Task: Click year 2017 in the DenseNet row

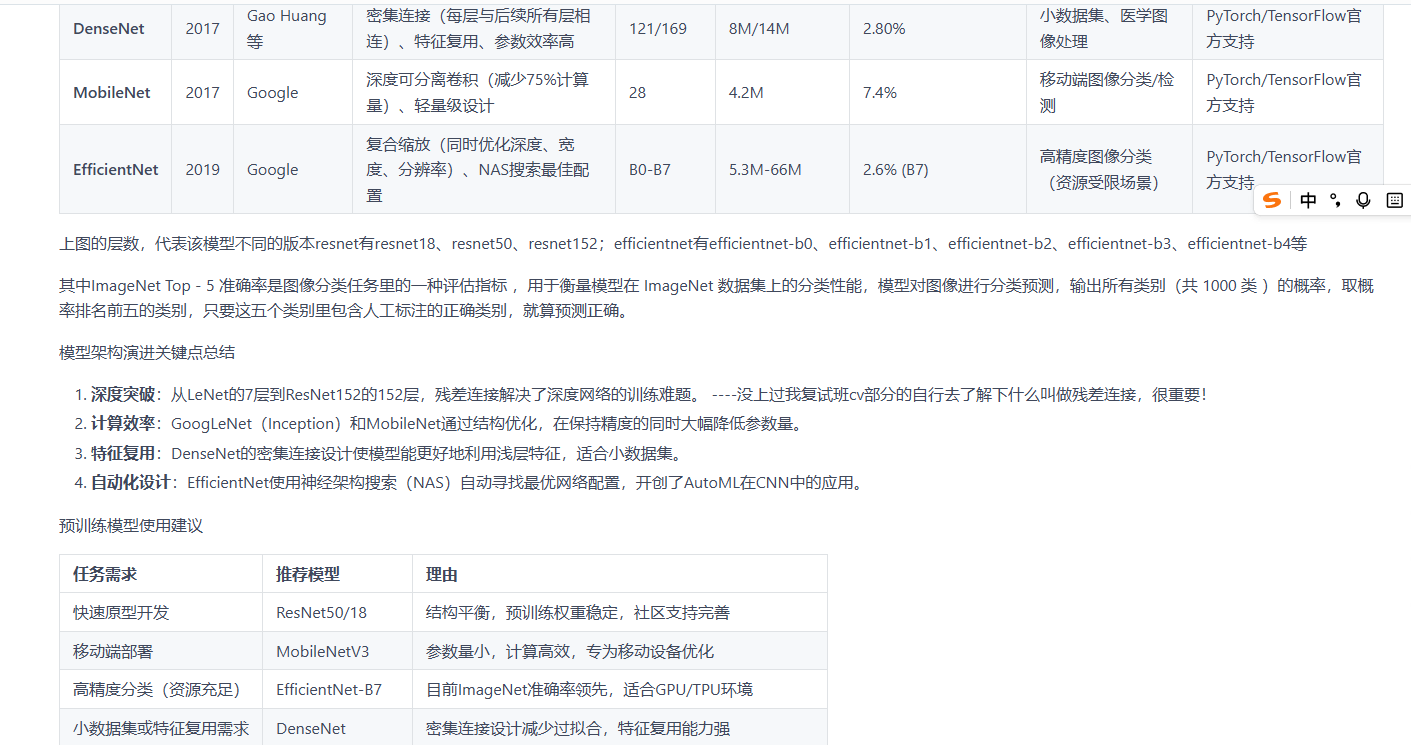Action: point(202,29)
